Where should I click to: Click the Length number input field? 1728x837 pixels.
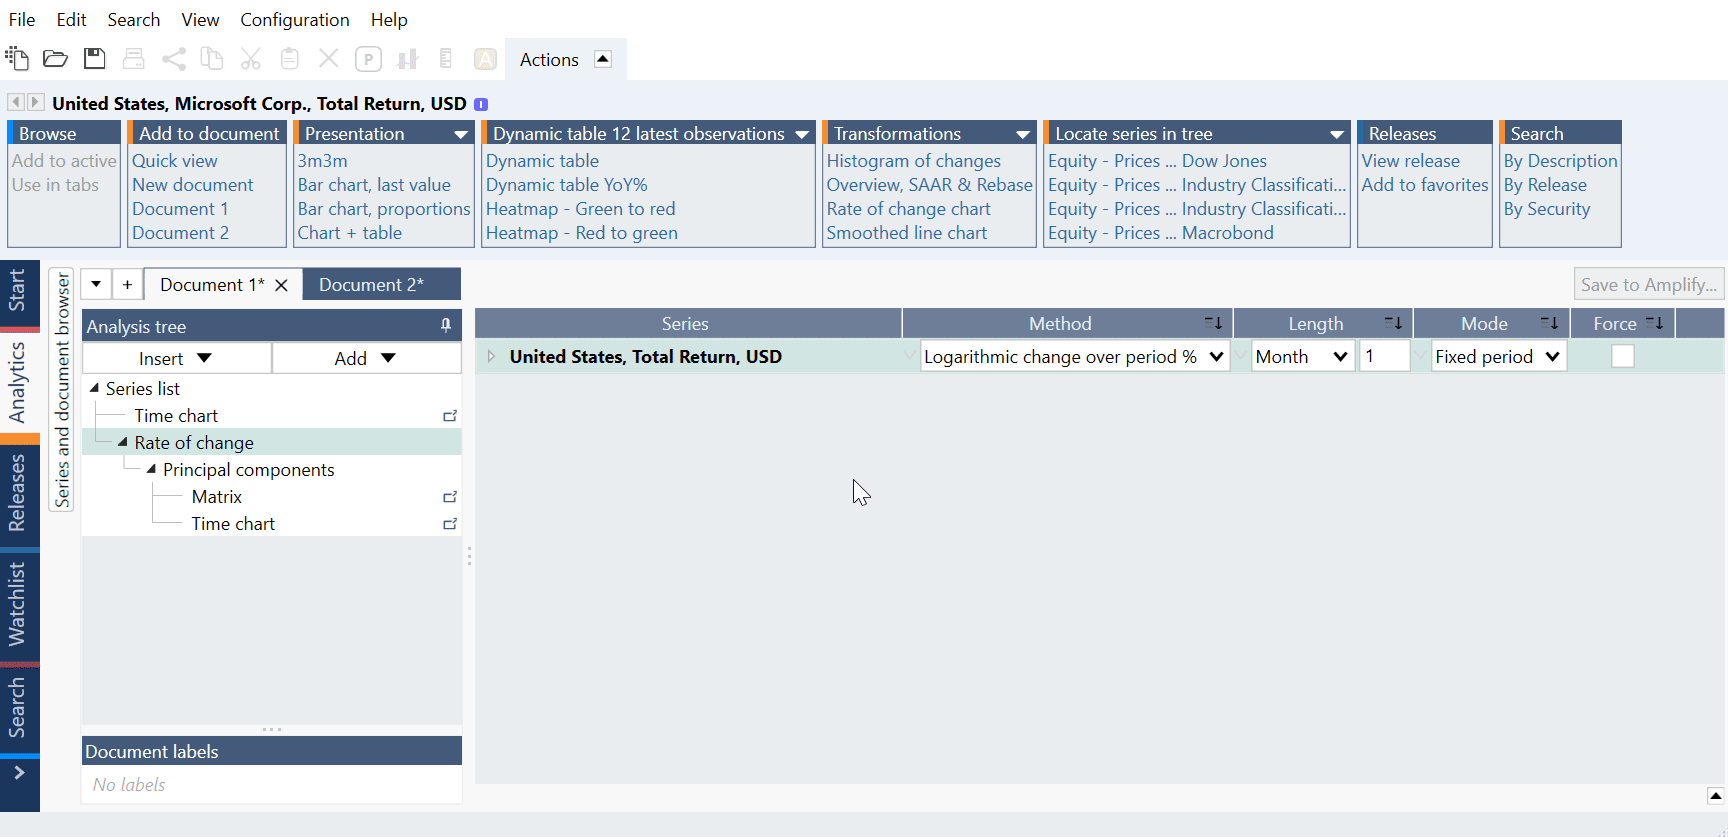[1383, 357]
